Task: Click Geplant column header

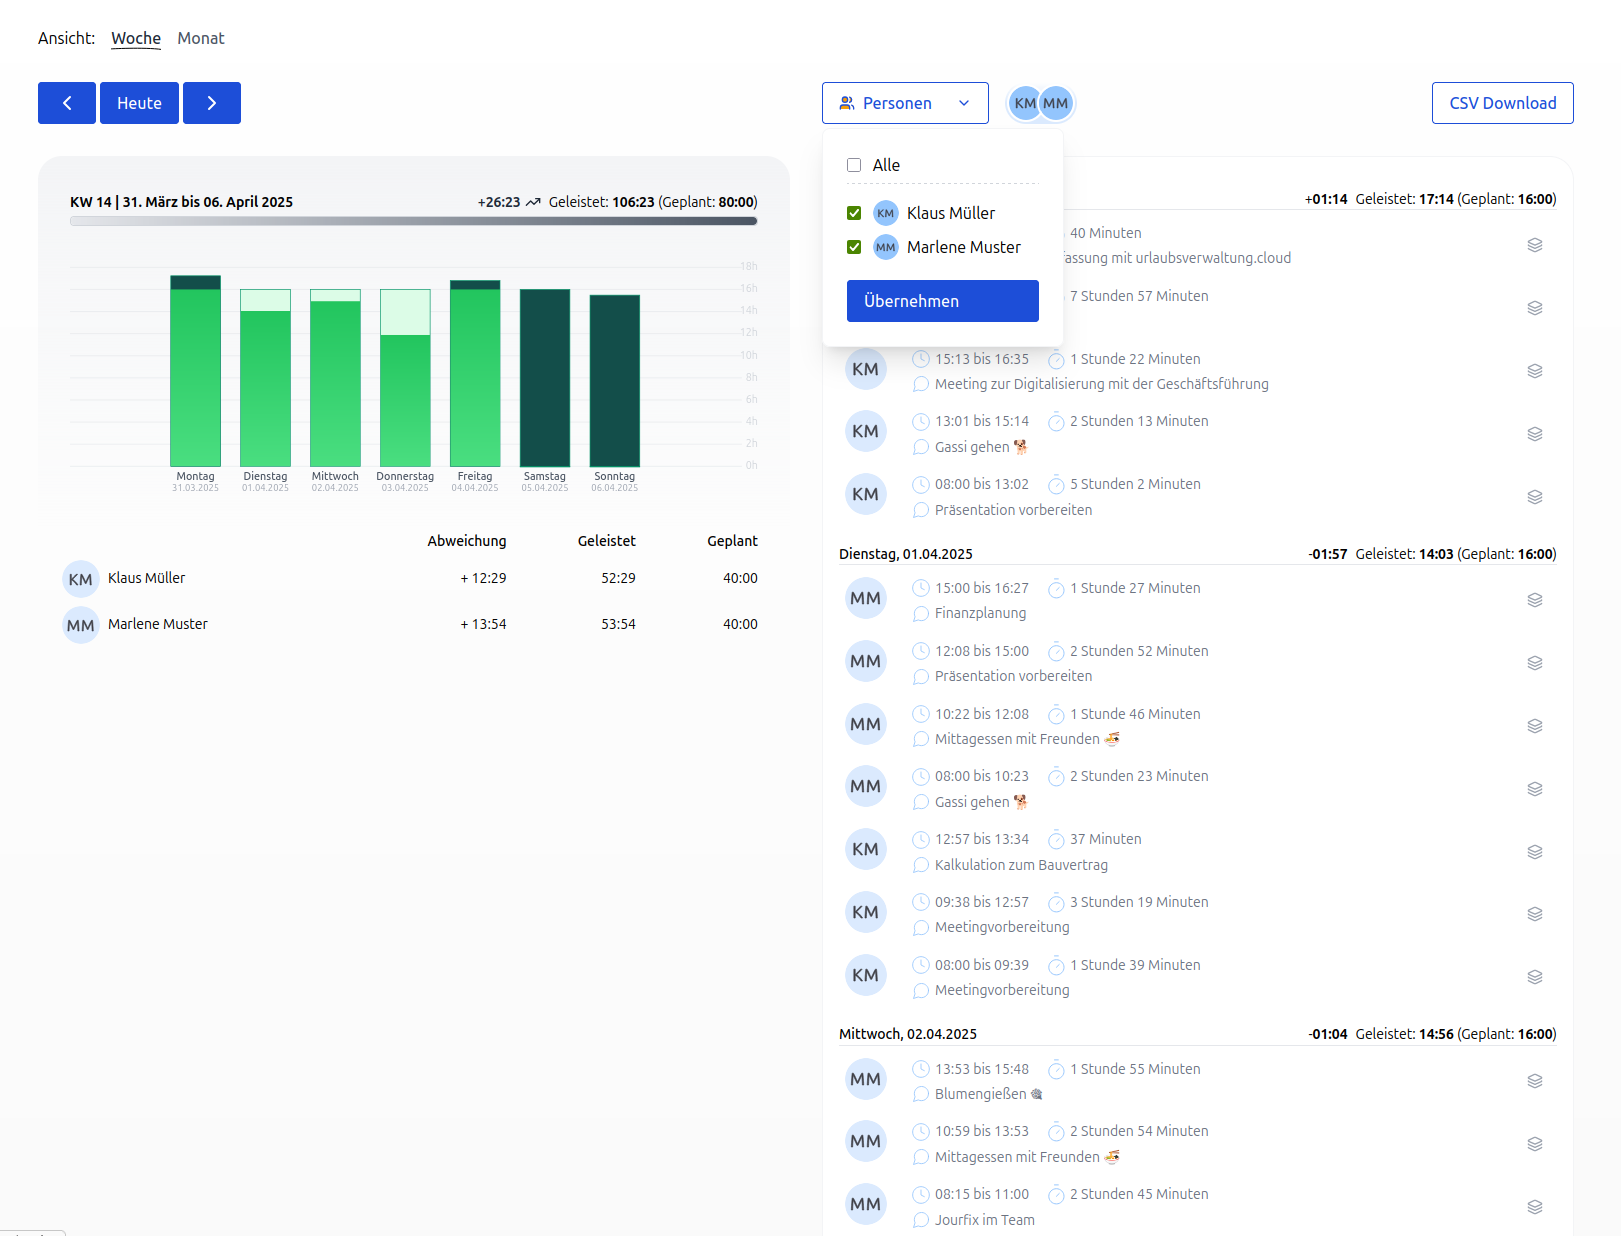Action: click(732, 541)
